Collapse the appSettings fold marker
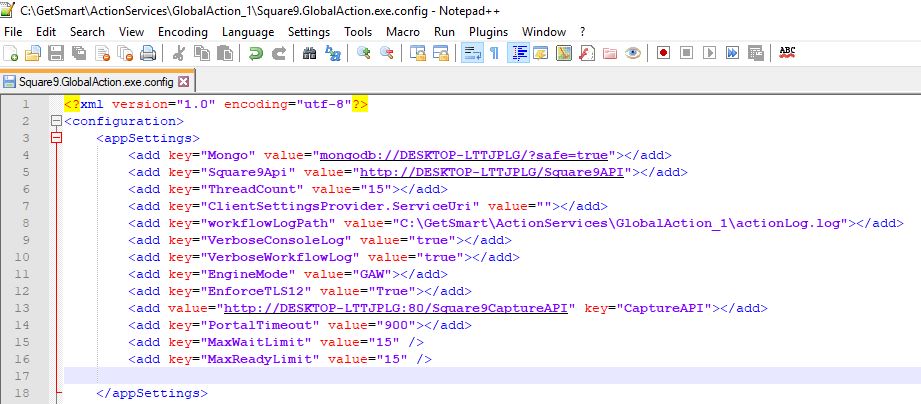 coord(56,138)
